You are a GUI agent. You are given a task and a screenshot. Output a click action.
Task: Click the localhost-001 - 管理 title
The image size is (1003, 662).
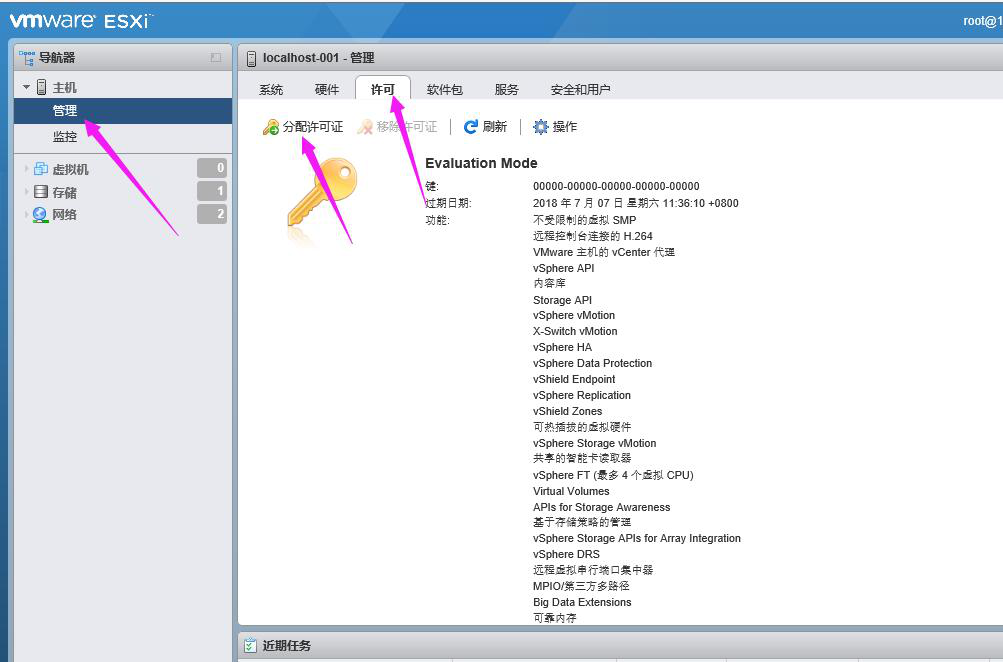pyautogui.click(x=318, y=58)
